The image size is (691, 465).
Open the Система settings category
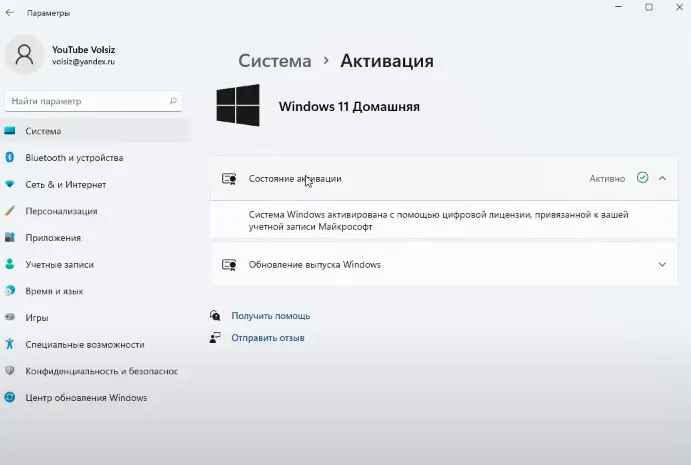(95, 131)
